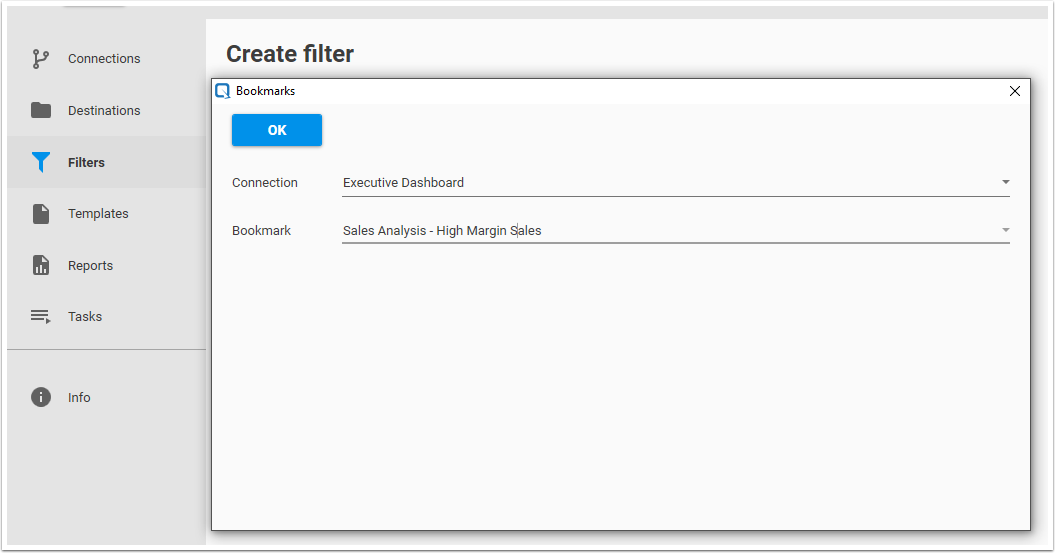
Task: Open the Reports text label in sidebar
Action: point(90,266)
